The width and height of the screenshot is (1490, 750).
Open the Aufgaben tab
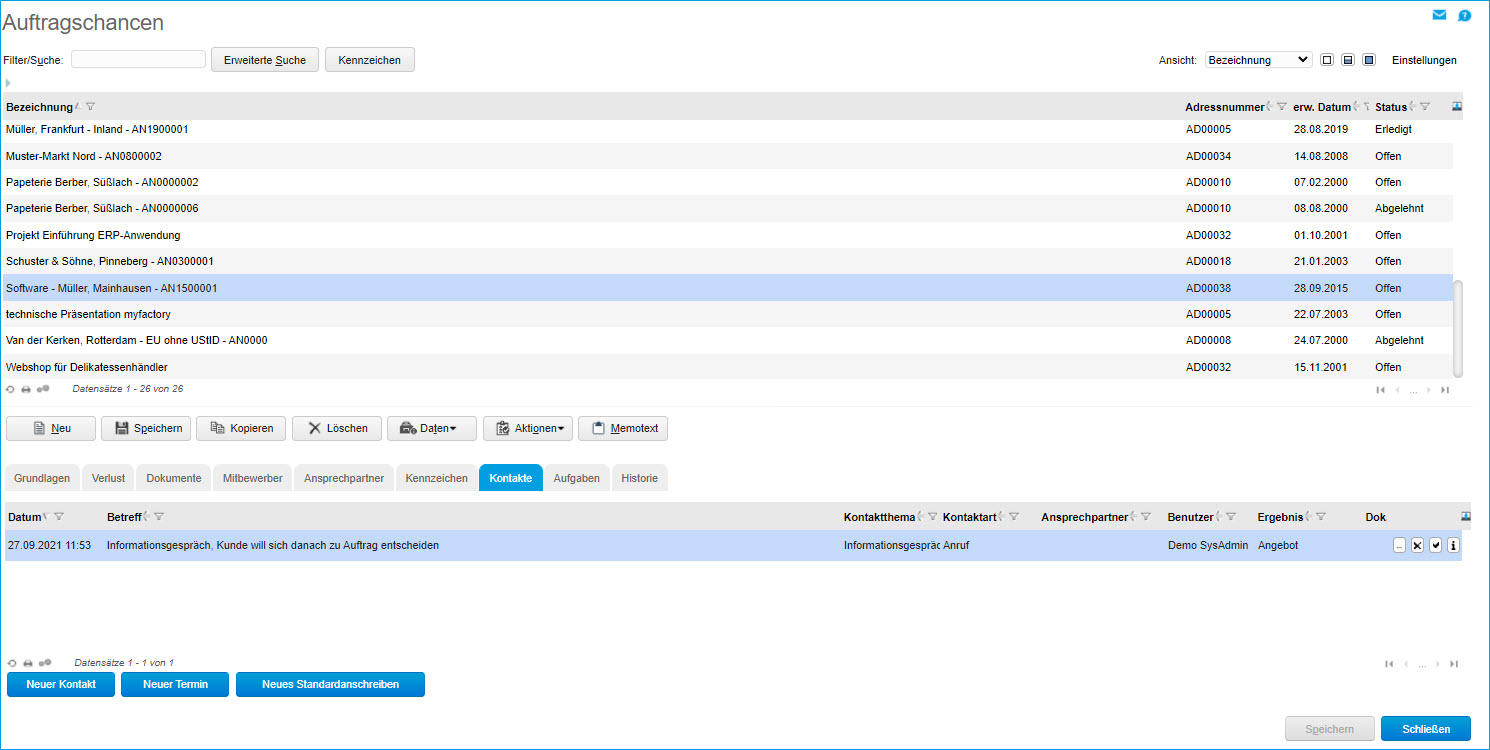pyautogui.click(x=577, y=478)
